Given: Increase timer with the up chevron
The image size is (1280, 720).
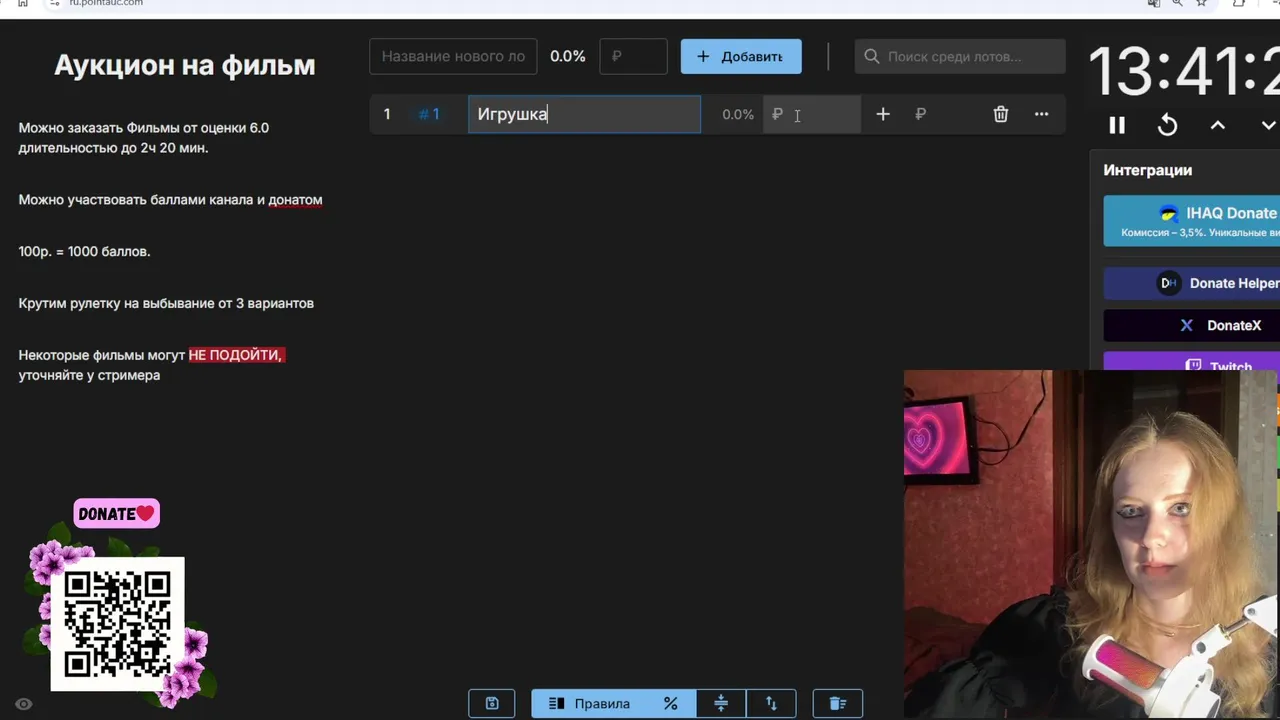Looking at the screenshot, I should click(x=1218, y=125).
